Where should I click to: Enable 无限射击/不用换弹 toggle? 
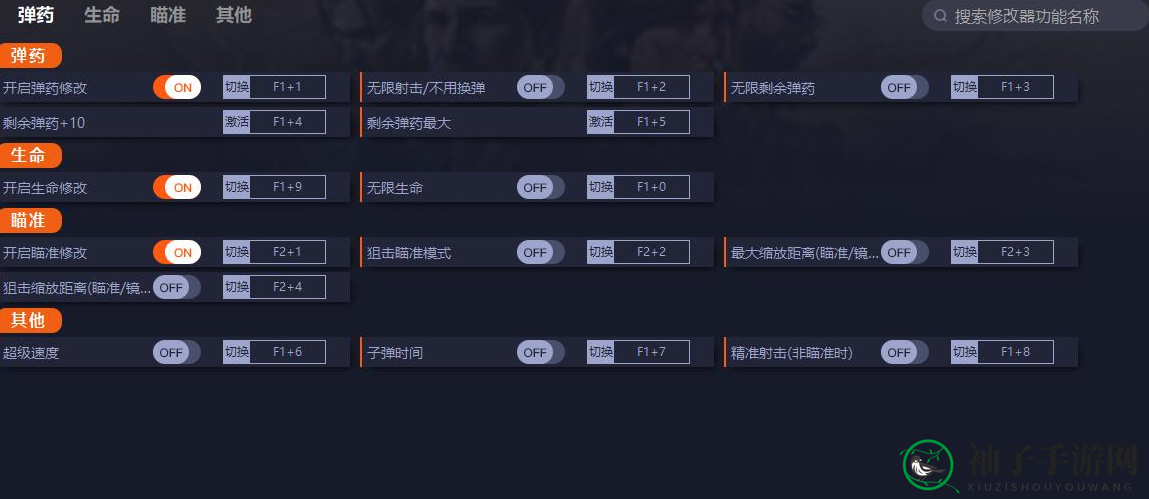541,87
